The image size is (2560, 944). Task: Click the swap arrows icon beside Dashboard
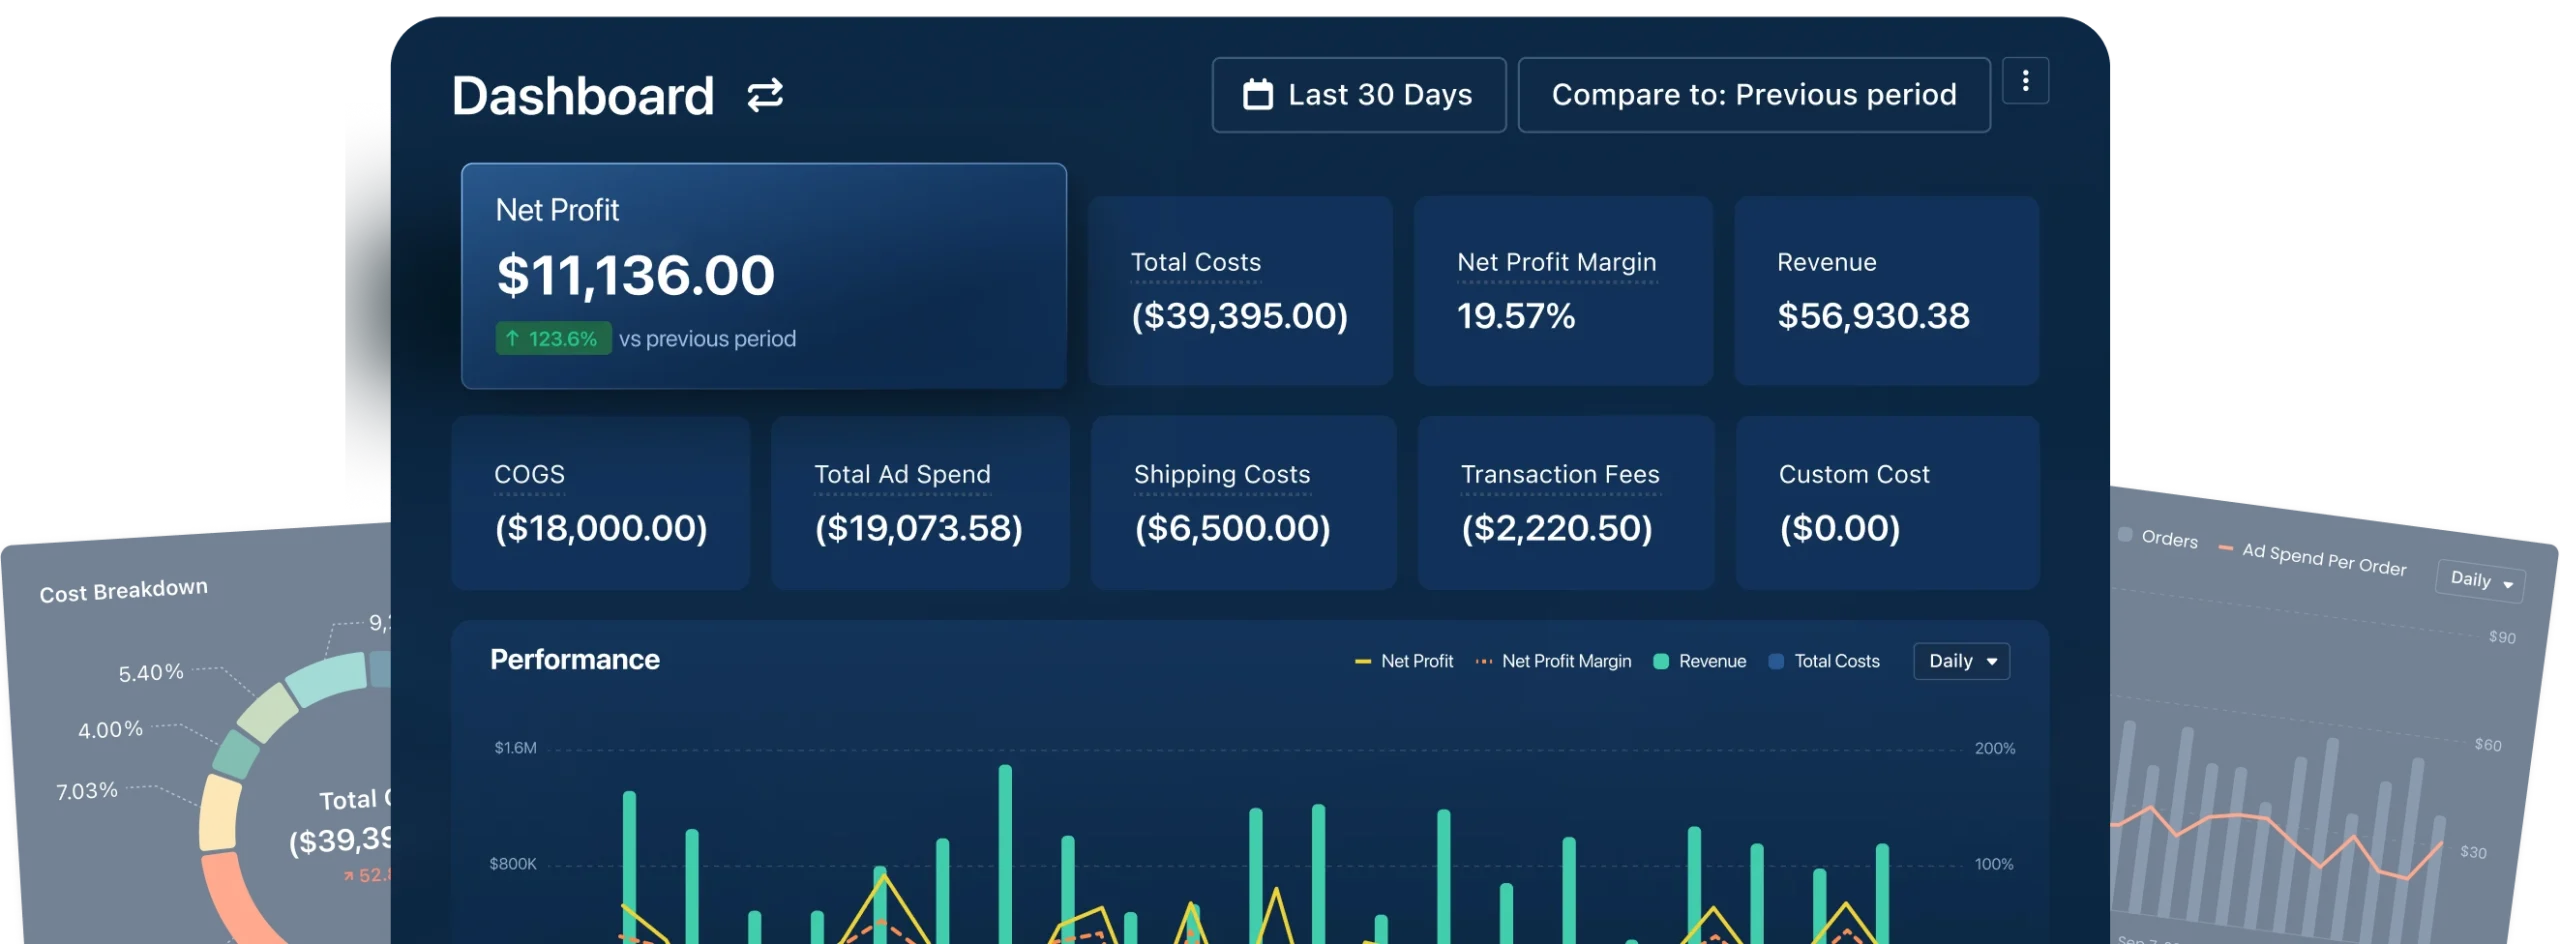(x=765, y=96)
